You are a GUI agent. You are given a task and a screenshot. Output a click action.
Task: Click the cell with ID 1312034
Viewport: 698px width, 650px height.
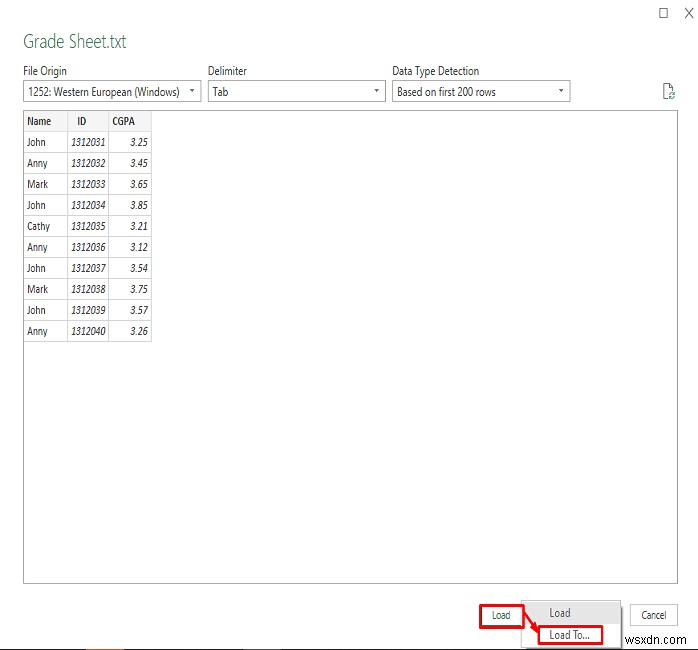tap(88, 205)
